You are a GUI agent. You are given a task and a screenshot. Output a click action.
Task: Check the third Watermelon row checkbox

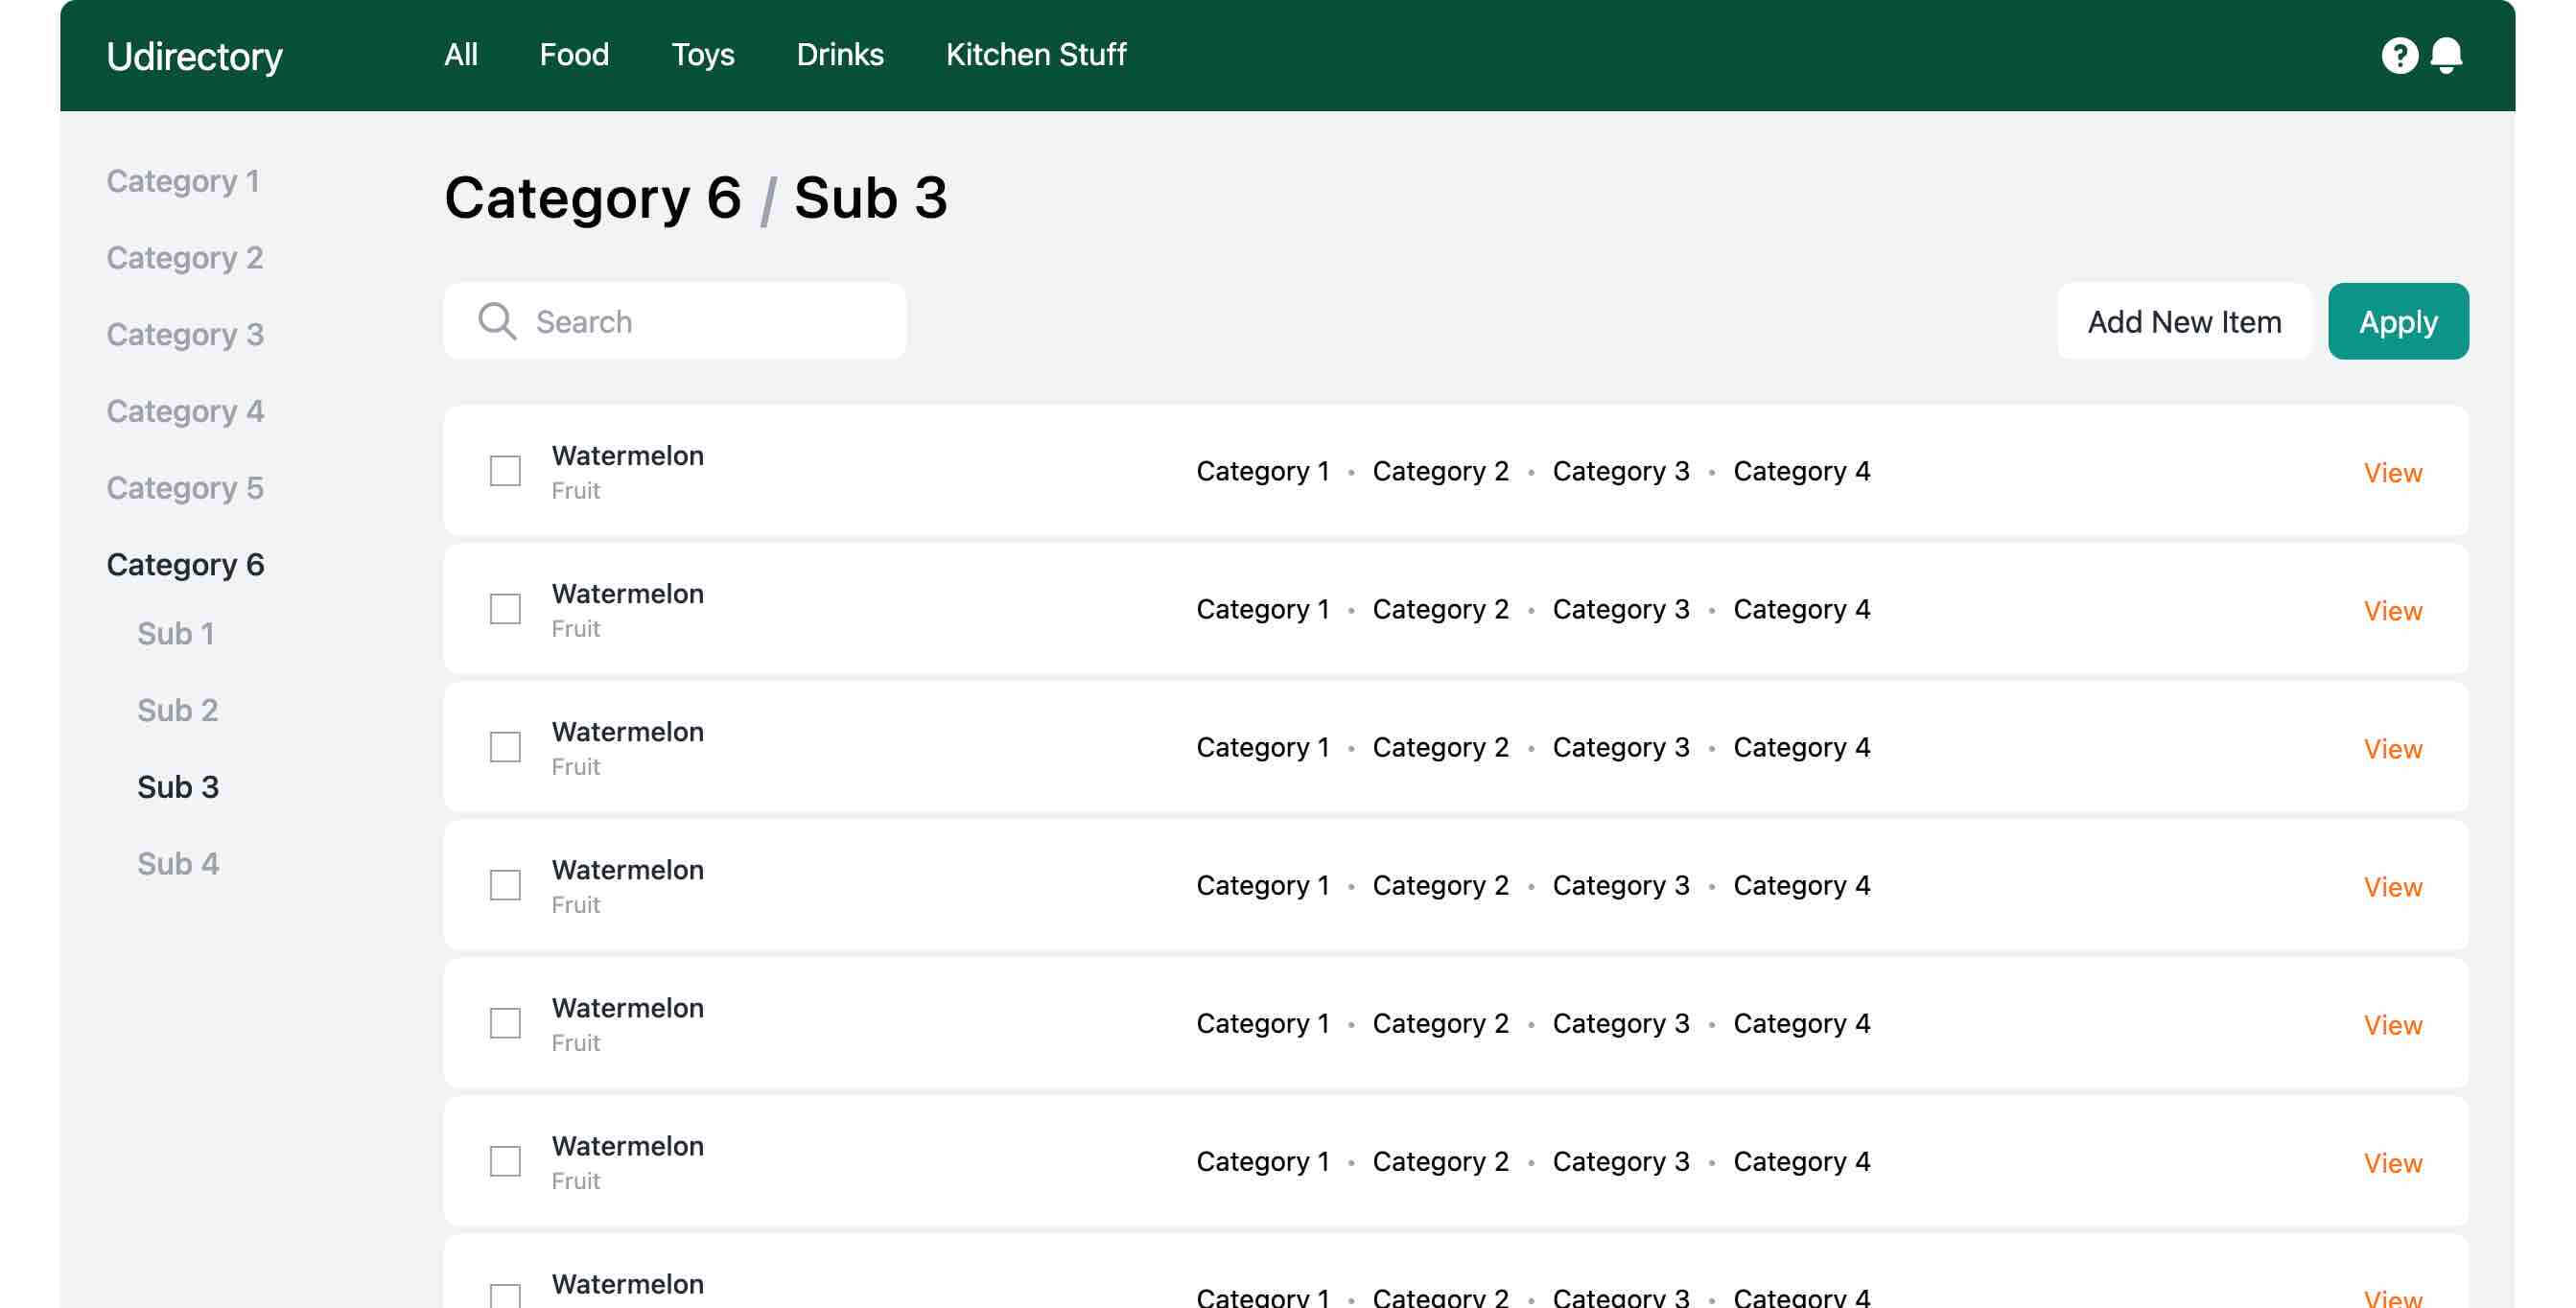pyautogui.click(x=505, y=747)
